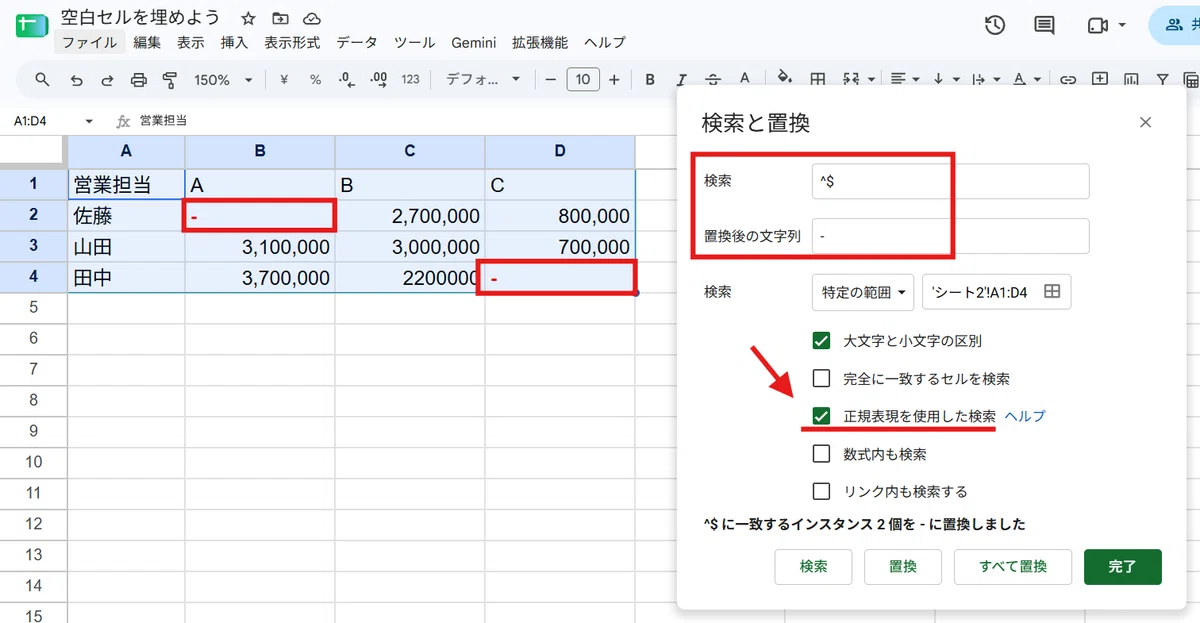Open version history clock icon

click(x=995, y=26)
